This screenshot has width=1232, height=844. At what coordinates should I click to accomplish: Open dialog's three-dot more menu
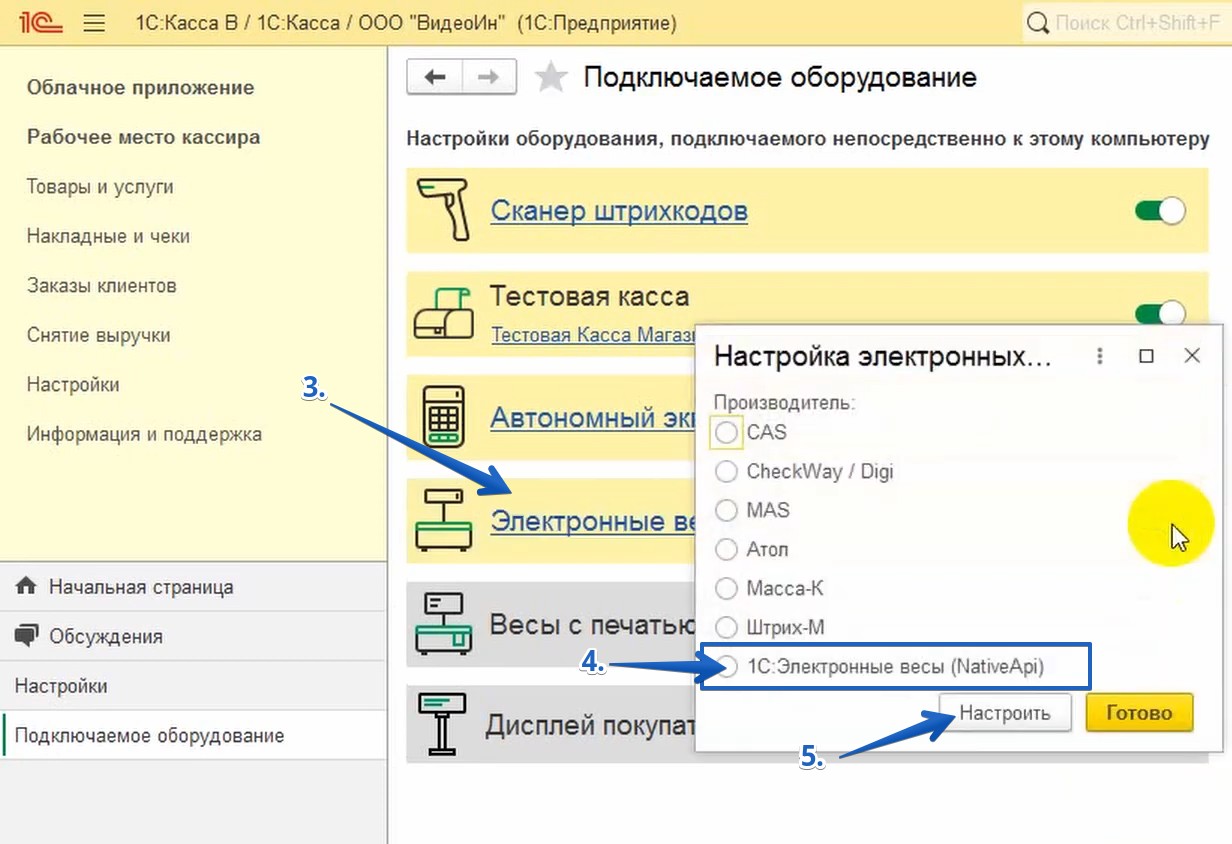click(x=1100, y=356)
